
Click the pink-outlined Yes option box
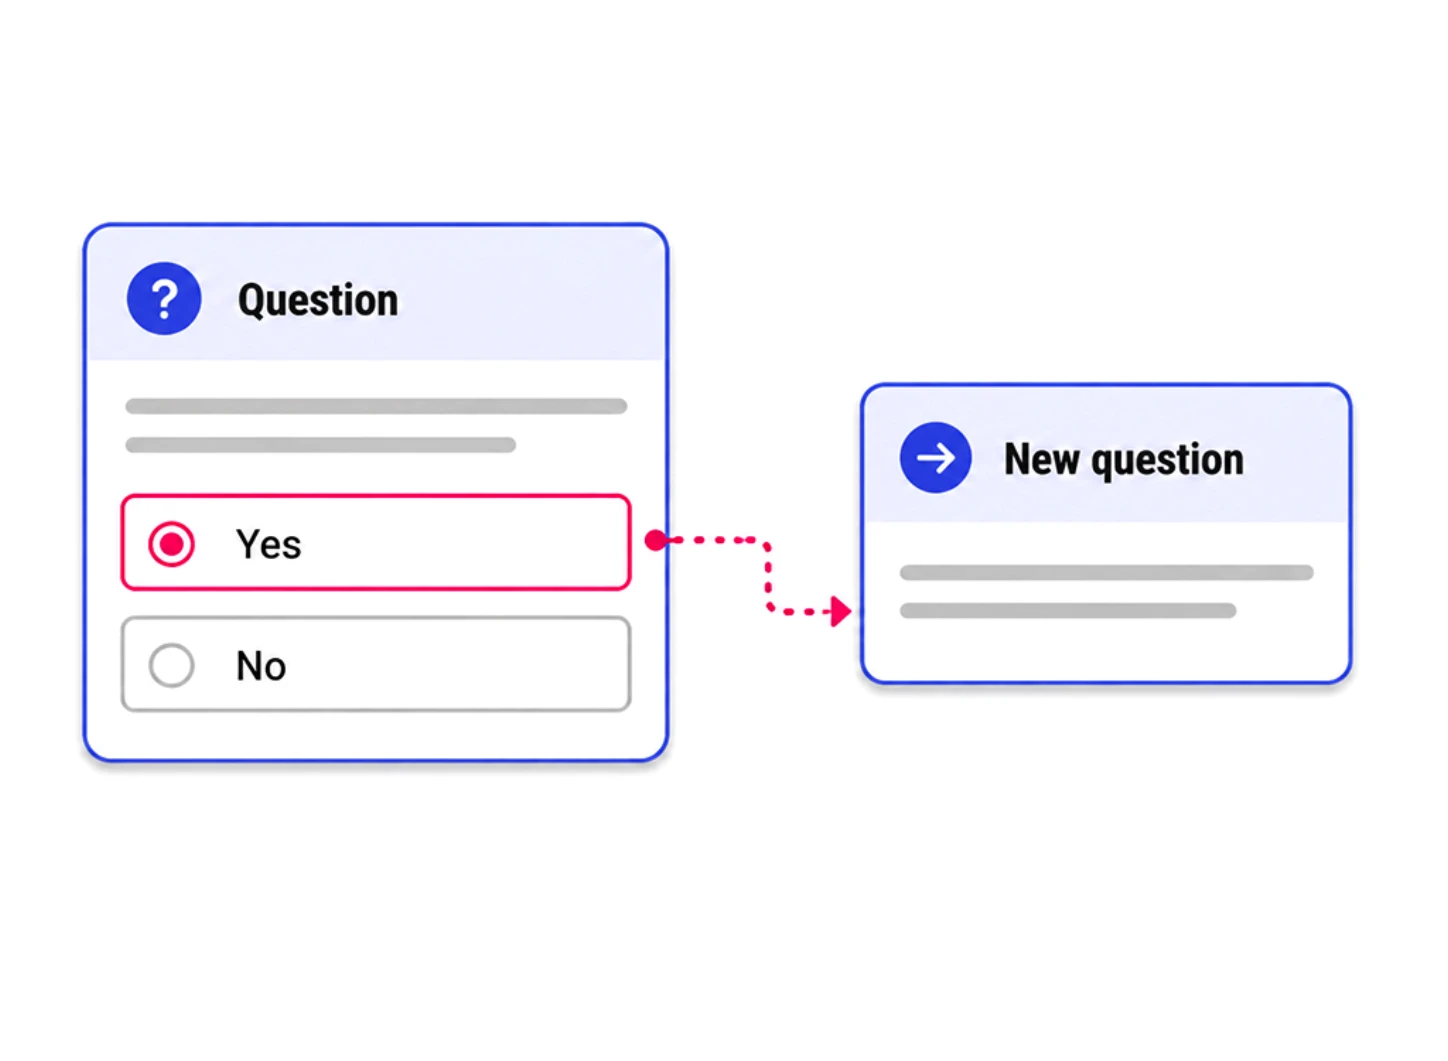coord(376,543)
